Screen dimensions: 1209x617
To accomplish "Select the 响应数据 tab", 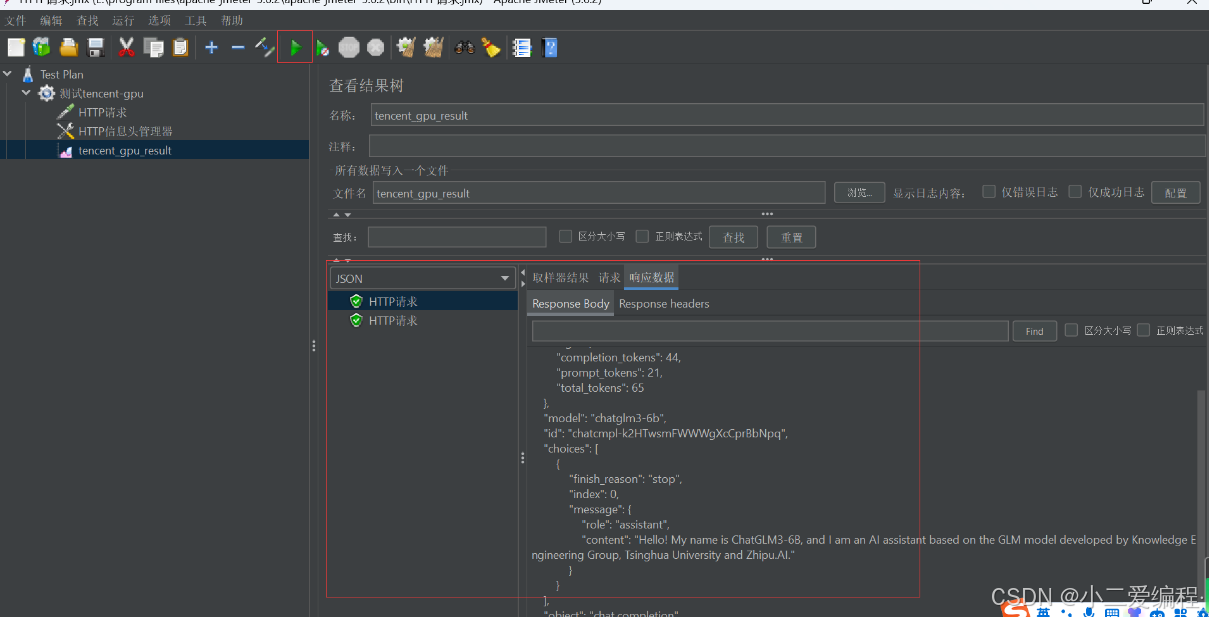I will click(x=651, y=278).
